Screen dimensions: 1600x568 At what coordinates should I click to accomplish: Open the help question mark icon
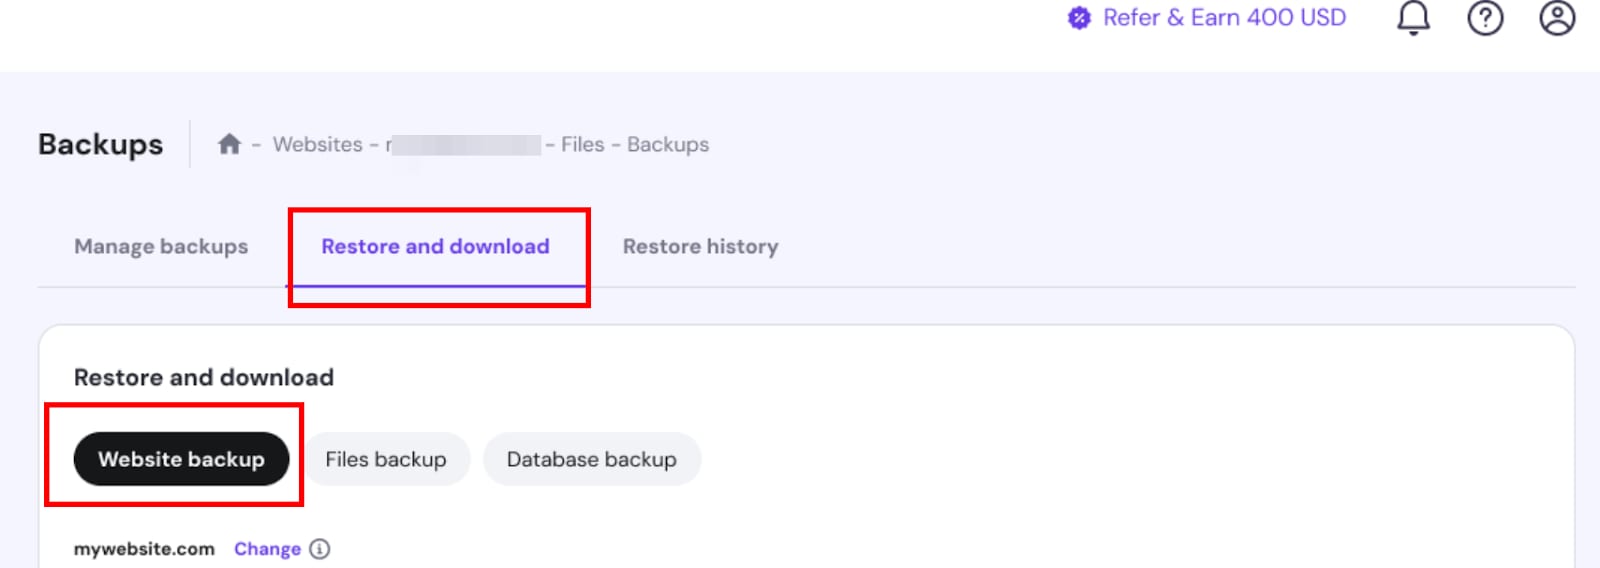pyautogui.click(x=1485, y=18)
